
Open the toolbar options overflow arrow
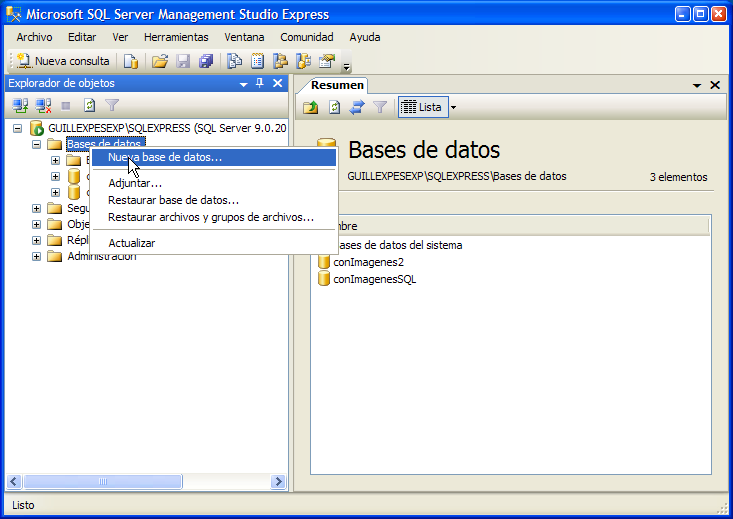pyautogui.click(x=346, y=67)
